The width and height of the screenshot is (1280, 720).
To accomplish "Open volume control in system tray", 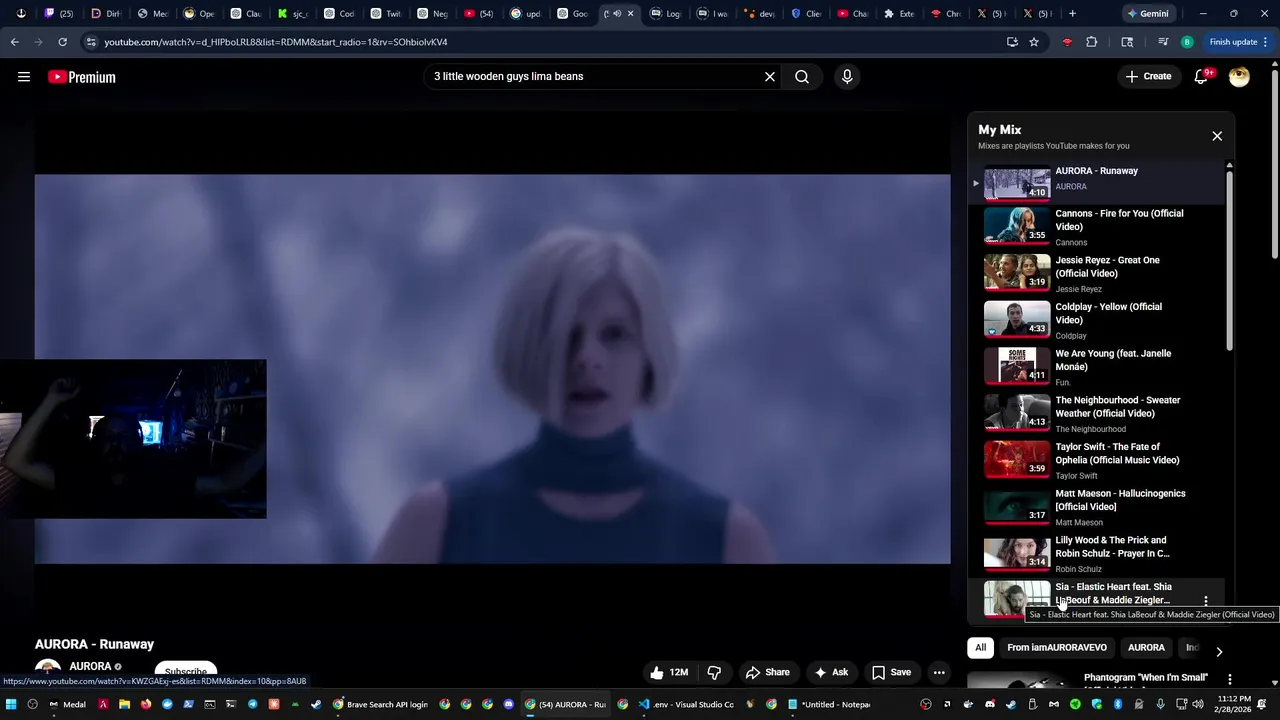I will click(1198, 704).
